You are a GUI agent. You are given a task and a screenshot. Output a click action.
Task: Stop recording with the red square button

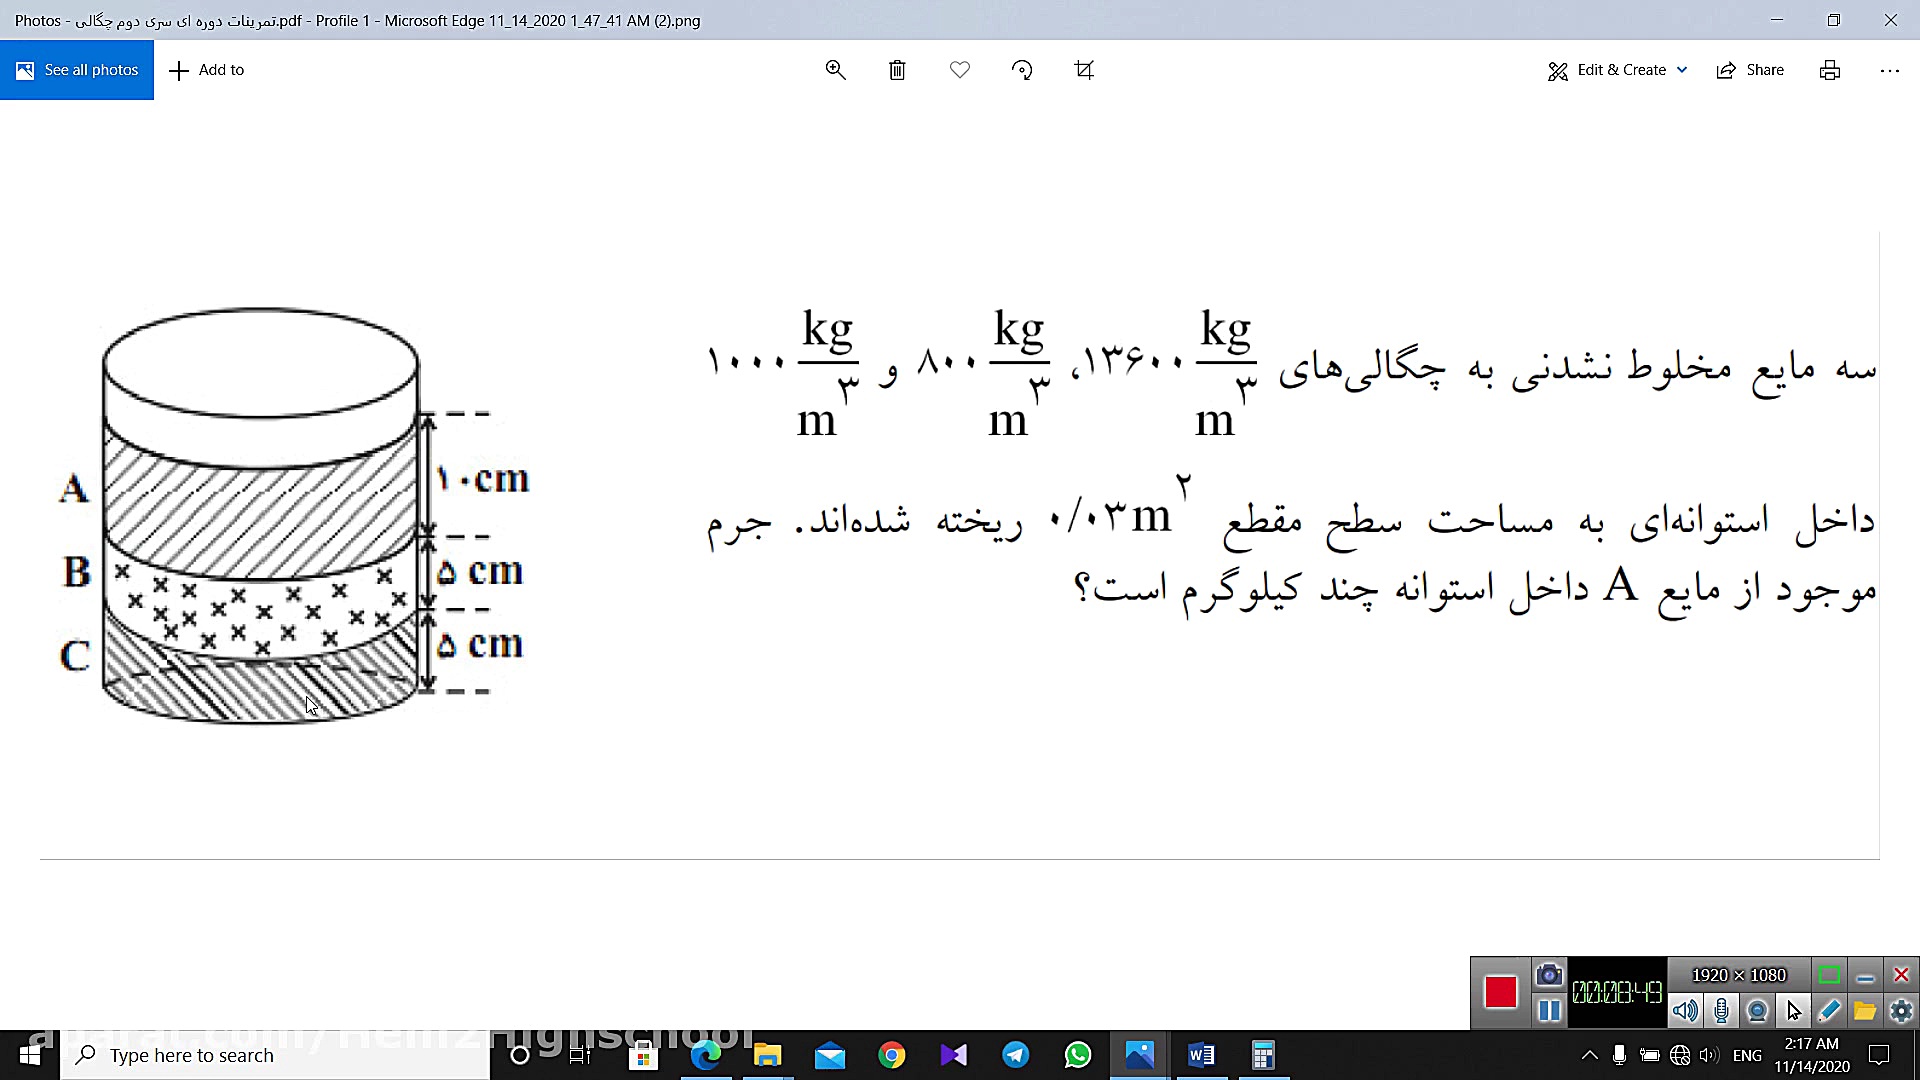pos(1500,992)
